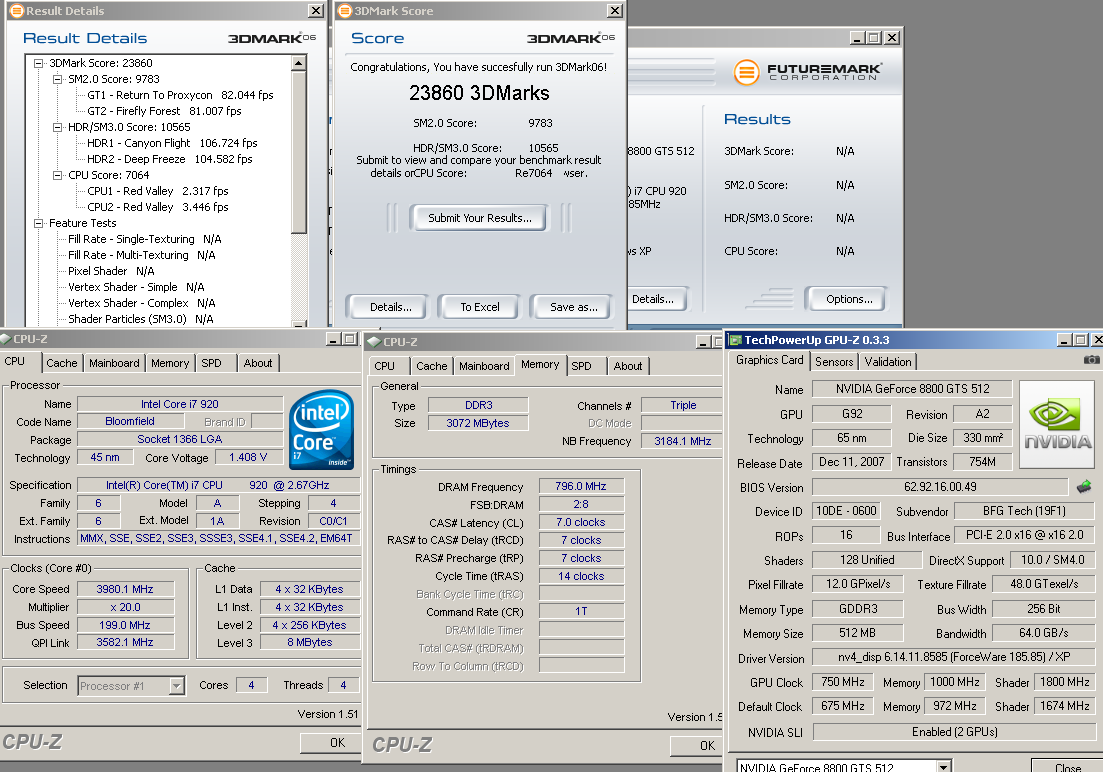Select Pixel Shader feature test row

click(x=111, y=271)
